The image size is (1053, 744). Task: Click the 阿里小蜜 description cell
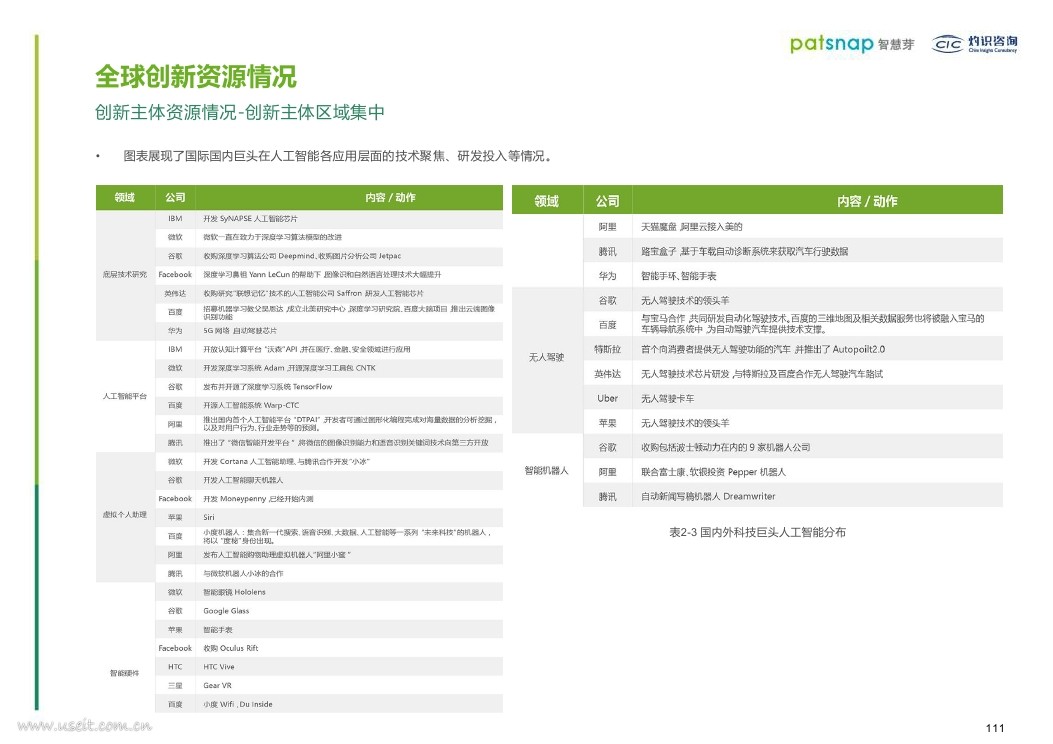349,555
